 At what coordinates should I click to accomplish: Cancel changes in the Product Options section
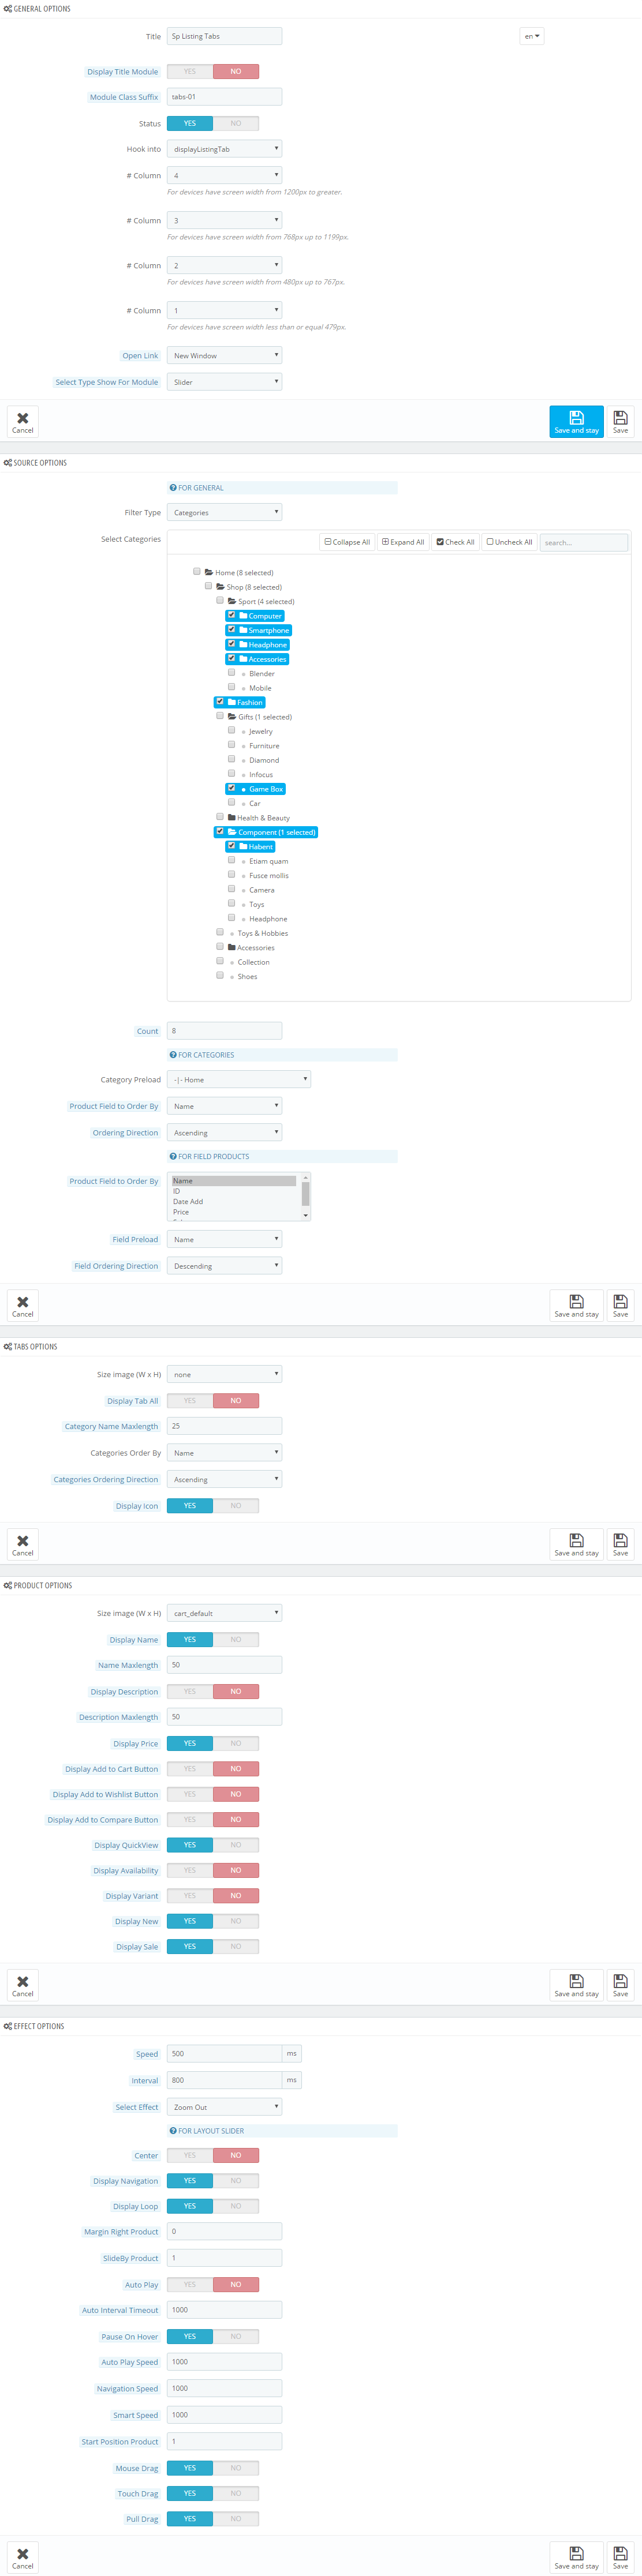point(22,1985)
